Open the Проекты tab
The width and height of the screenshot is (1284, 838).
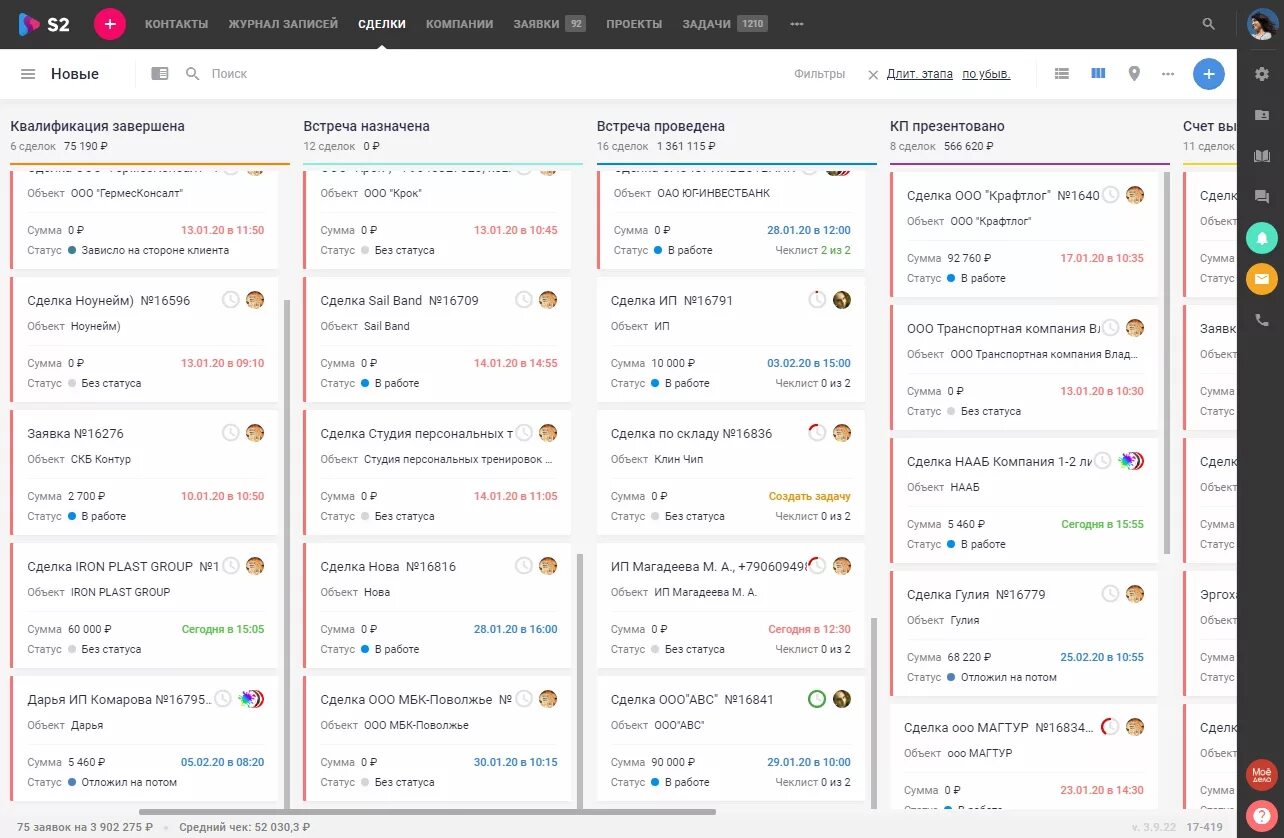pos(634,24)
